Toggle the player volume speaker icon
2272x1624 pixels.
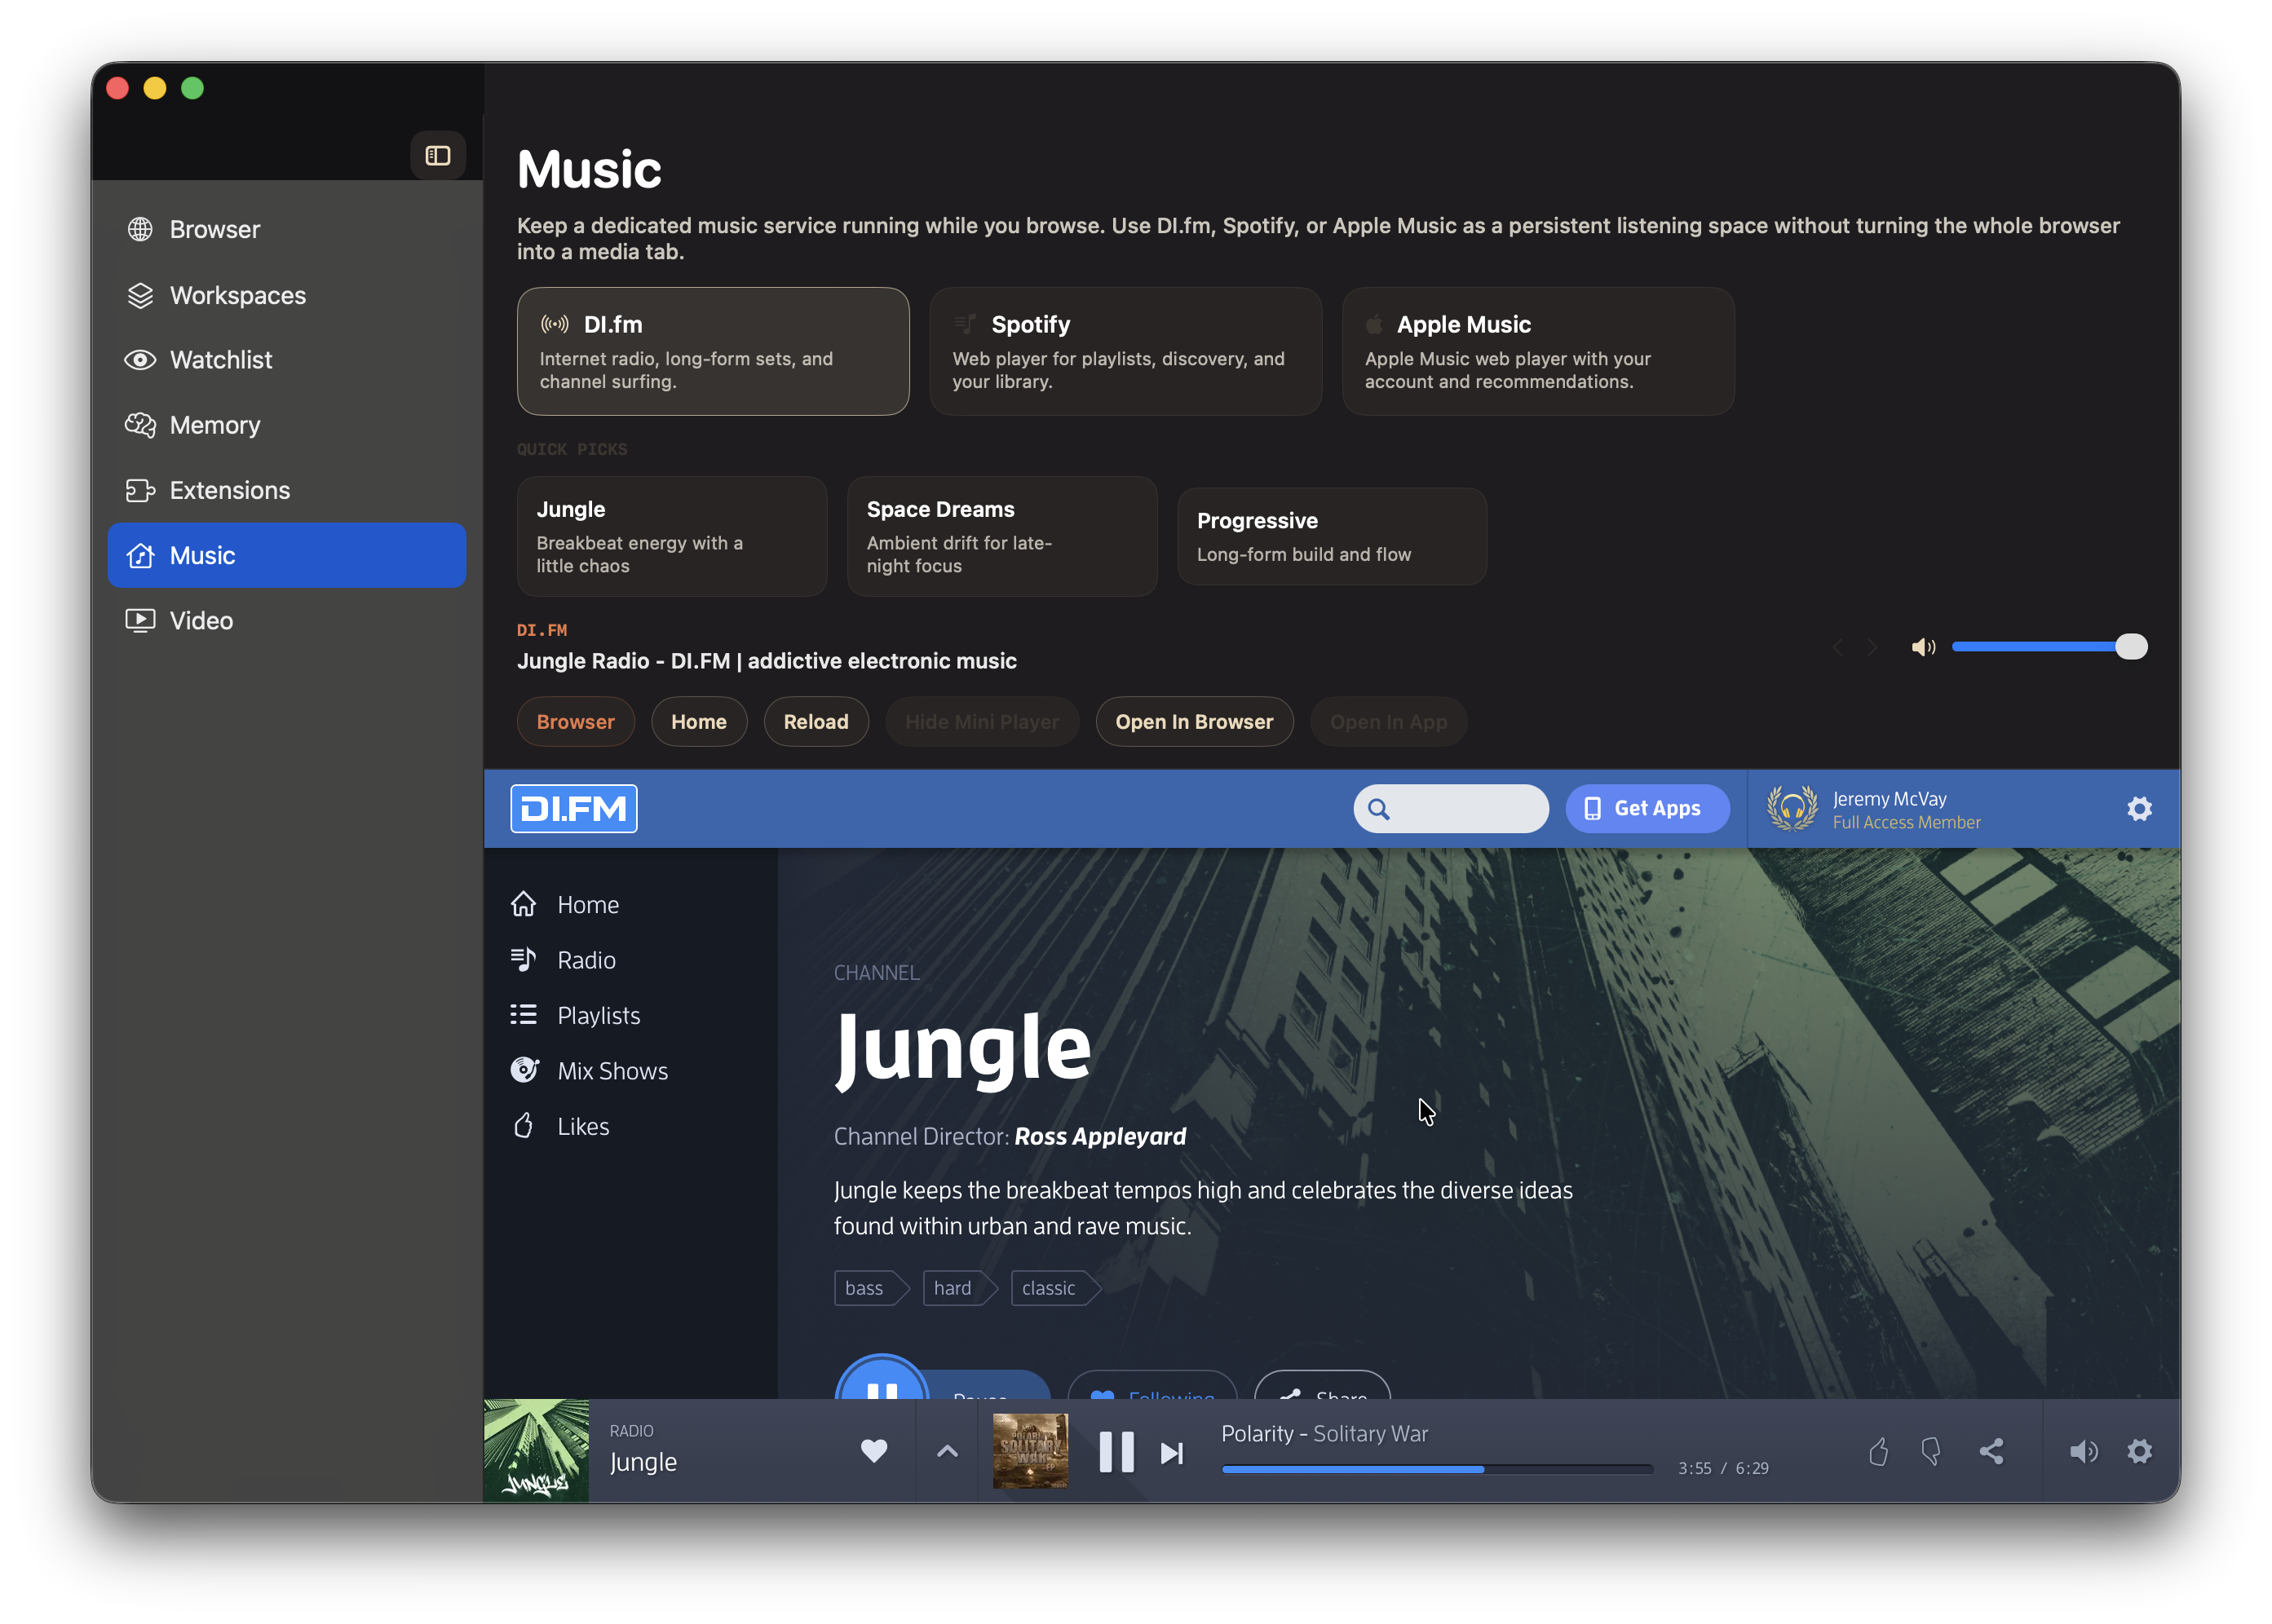pos(2084,1451)
